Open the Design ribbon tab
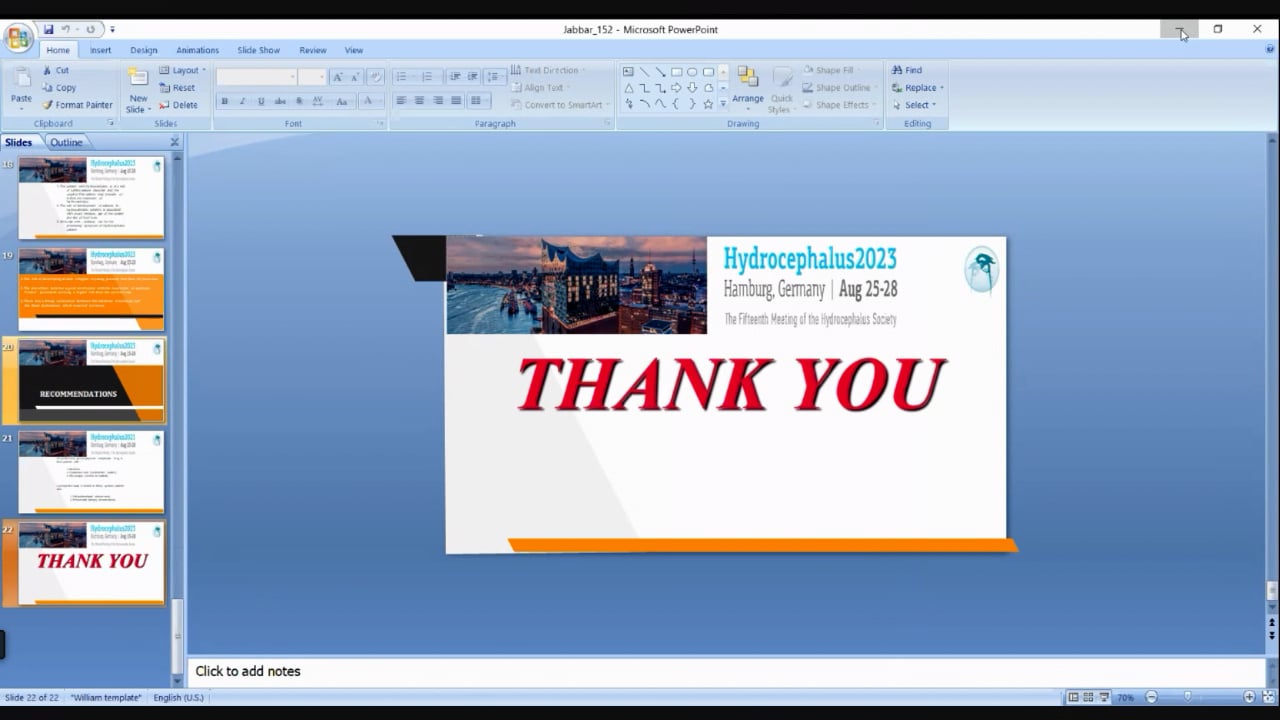 (144, 50)
